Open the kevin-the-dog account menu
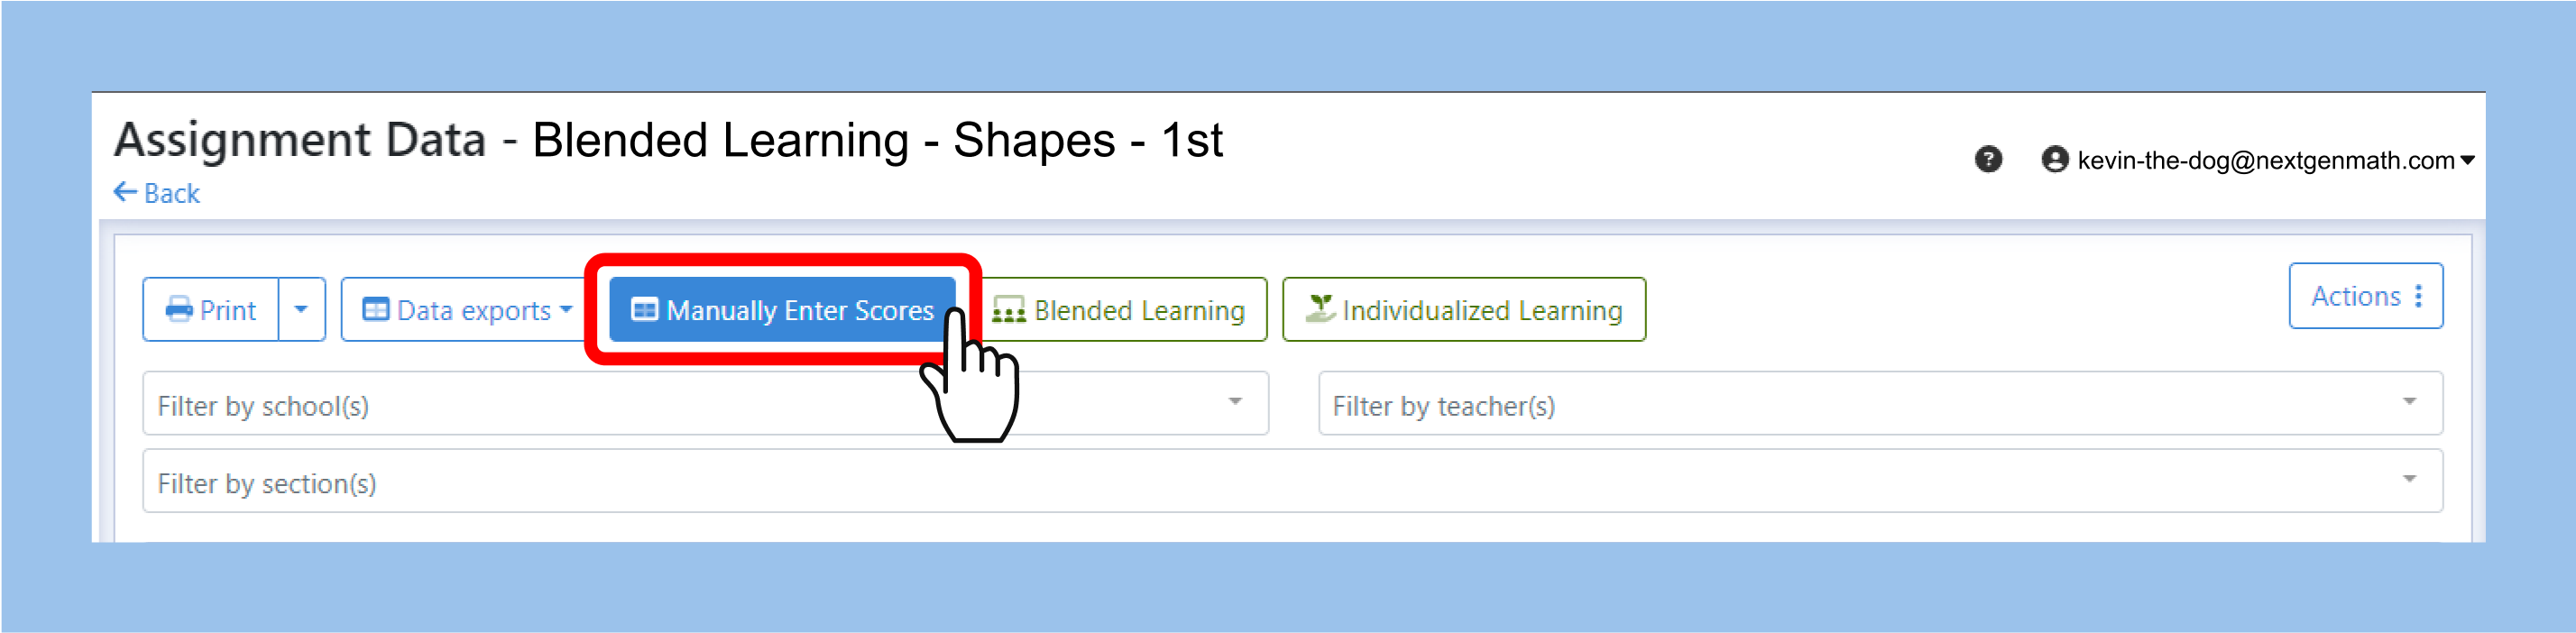Screen dimensions: 2576x633 2258,160
